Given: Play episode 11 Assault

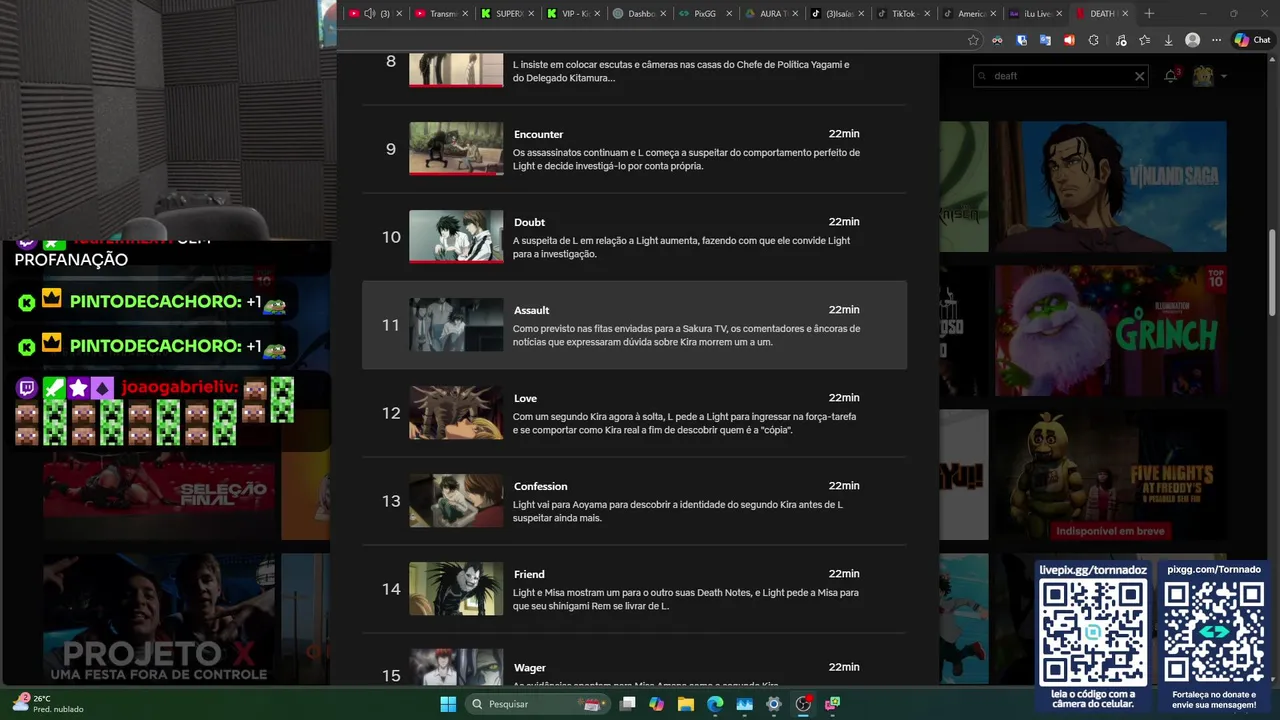Looking at the screenshot, I should pyautogui.click(x=634, y=325).
